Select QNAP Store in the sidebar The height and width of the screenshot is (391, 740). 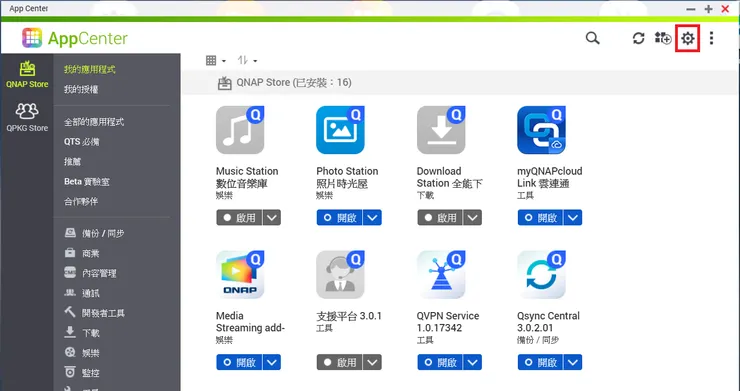point(27,75)
